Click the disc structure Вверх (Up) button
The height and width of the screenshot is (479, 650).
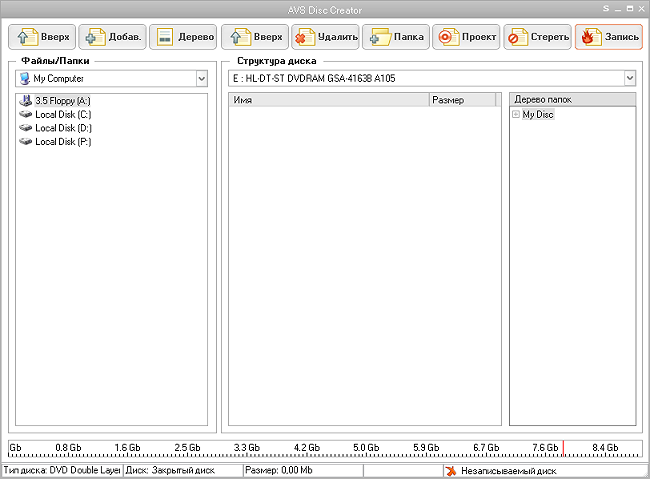(x=255, y=37)
